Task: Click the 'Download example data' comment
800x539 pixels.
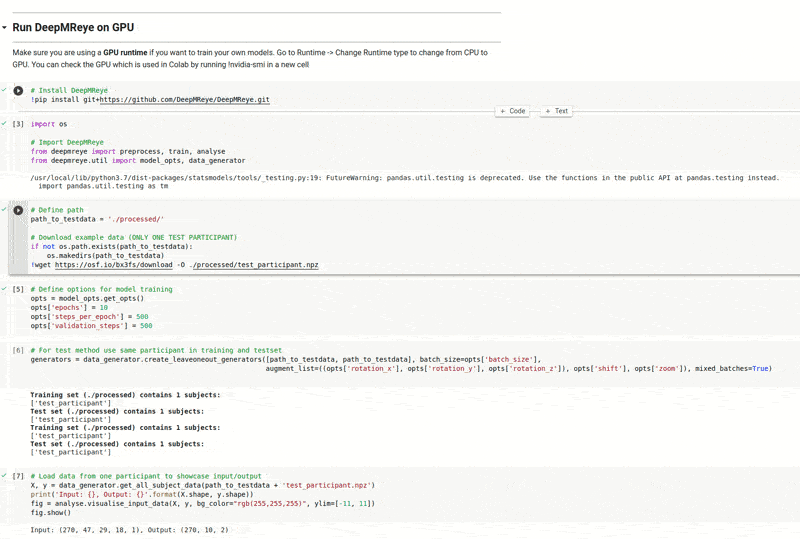Action: (134, 238)
